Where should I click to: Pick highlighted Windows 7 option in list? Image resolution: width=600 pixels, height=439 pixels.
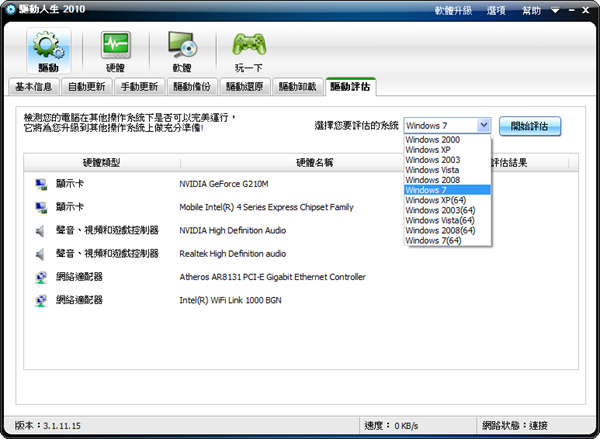(x=448, y=190)
